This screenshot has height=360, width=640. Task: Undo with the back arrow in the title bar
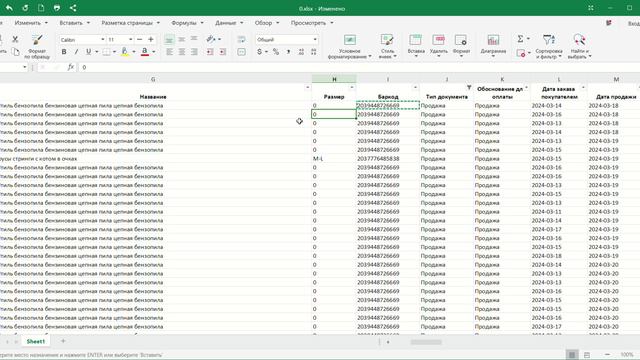click(9, 8)
